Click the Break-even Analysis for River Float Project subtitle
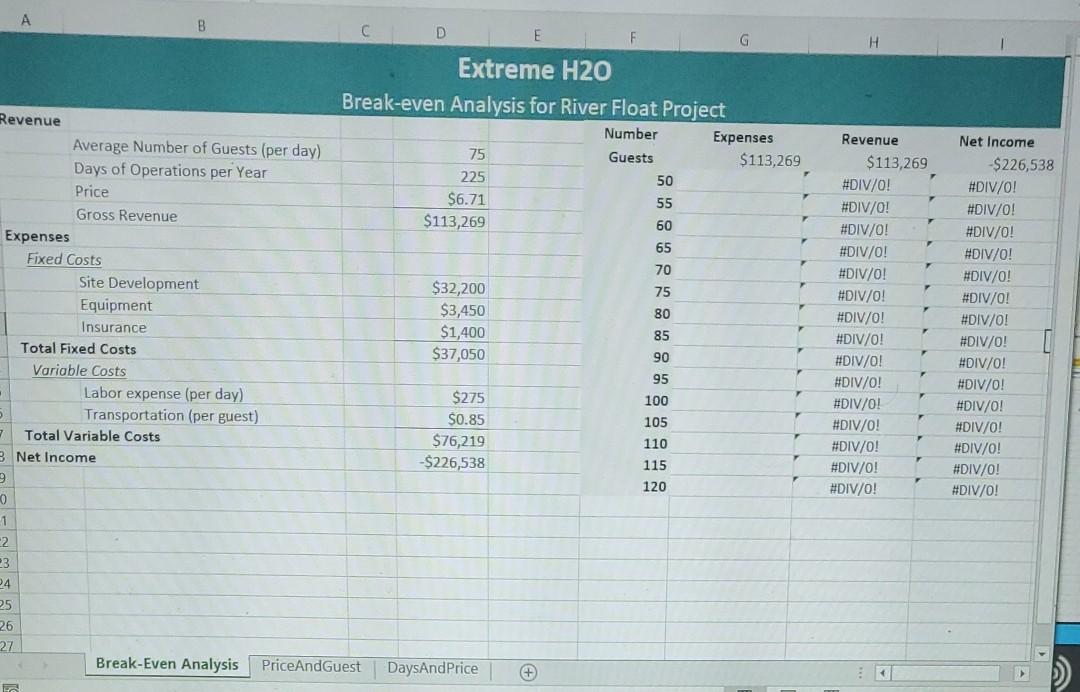Image resolution: width=1080 pixels, height=692 pixels. [x=533, y=105]
